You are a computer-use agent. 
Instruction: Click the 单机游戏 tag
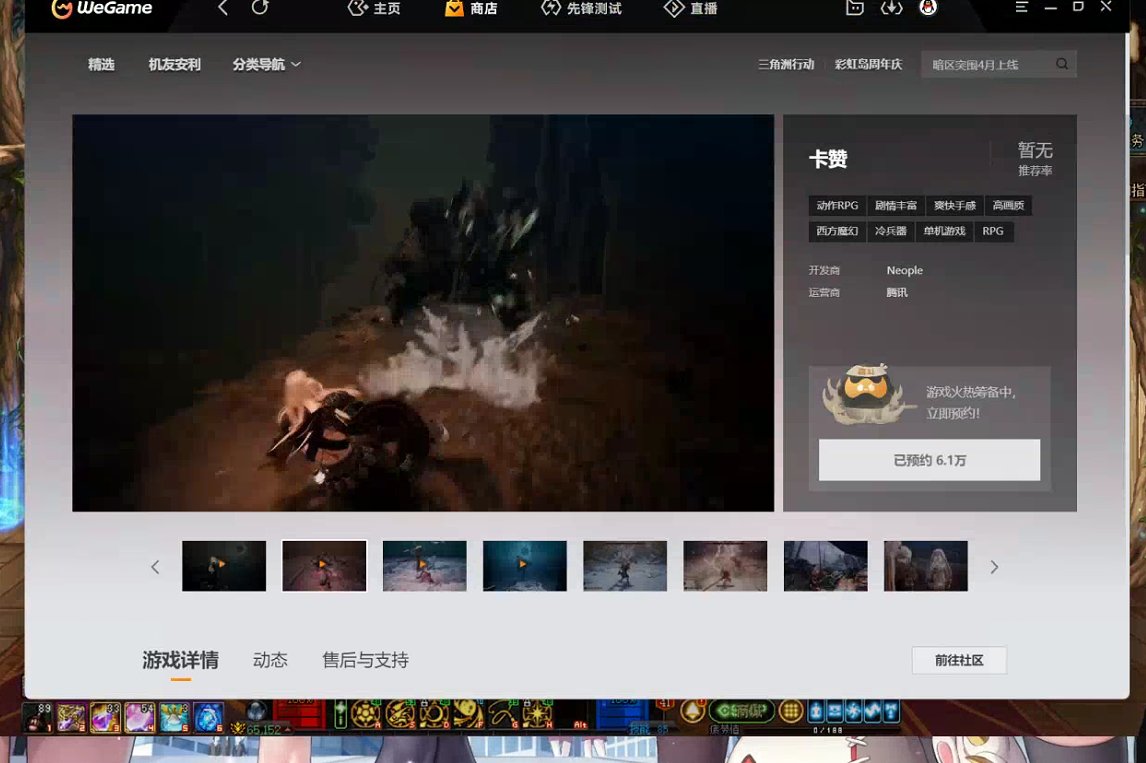pyautogui.click(x=945, y=231)
